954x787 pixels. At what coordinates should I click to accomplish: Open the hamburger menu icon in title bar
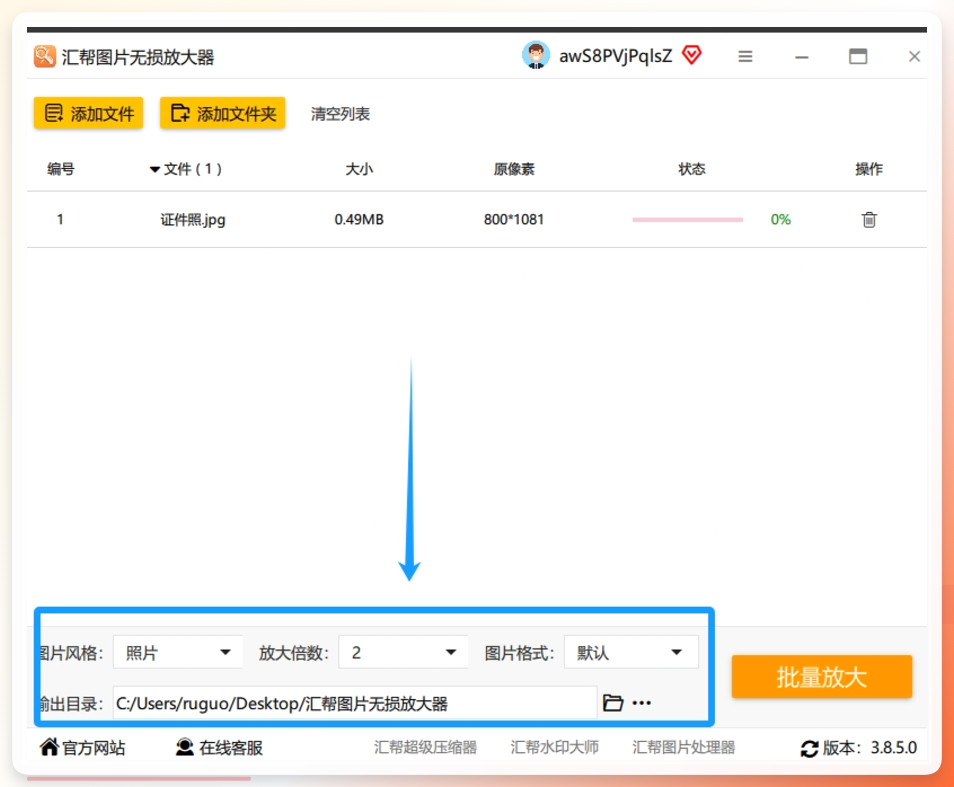point(745,57)
